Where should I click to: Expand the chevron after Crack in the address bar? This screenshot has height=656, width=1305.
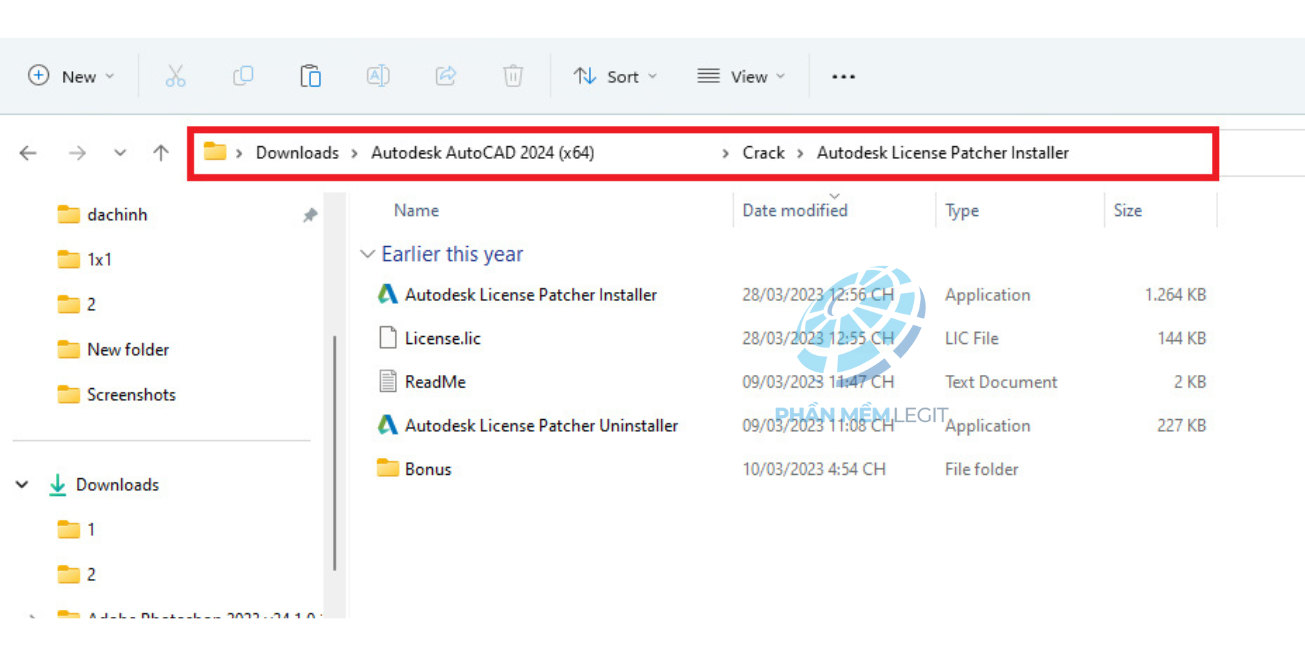801,153
